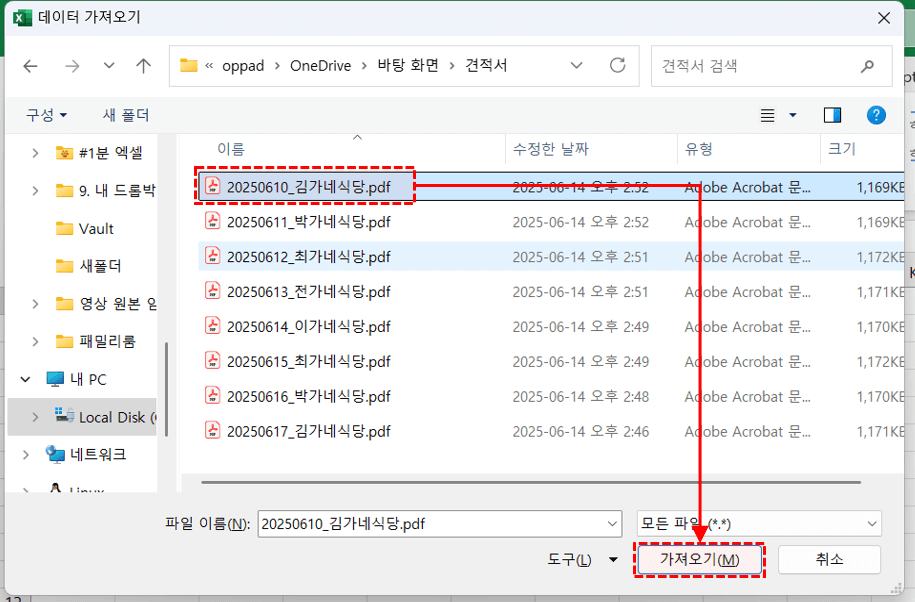Open the 모든 파일 file type dropdown
915x602 pixels.
757,524
